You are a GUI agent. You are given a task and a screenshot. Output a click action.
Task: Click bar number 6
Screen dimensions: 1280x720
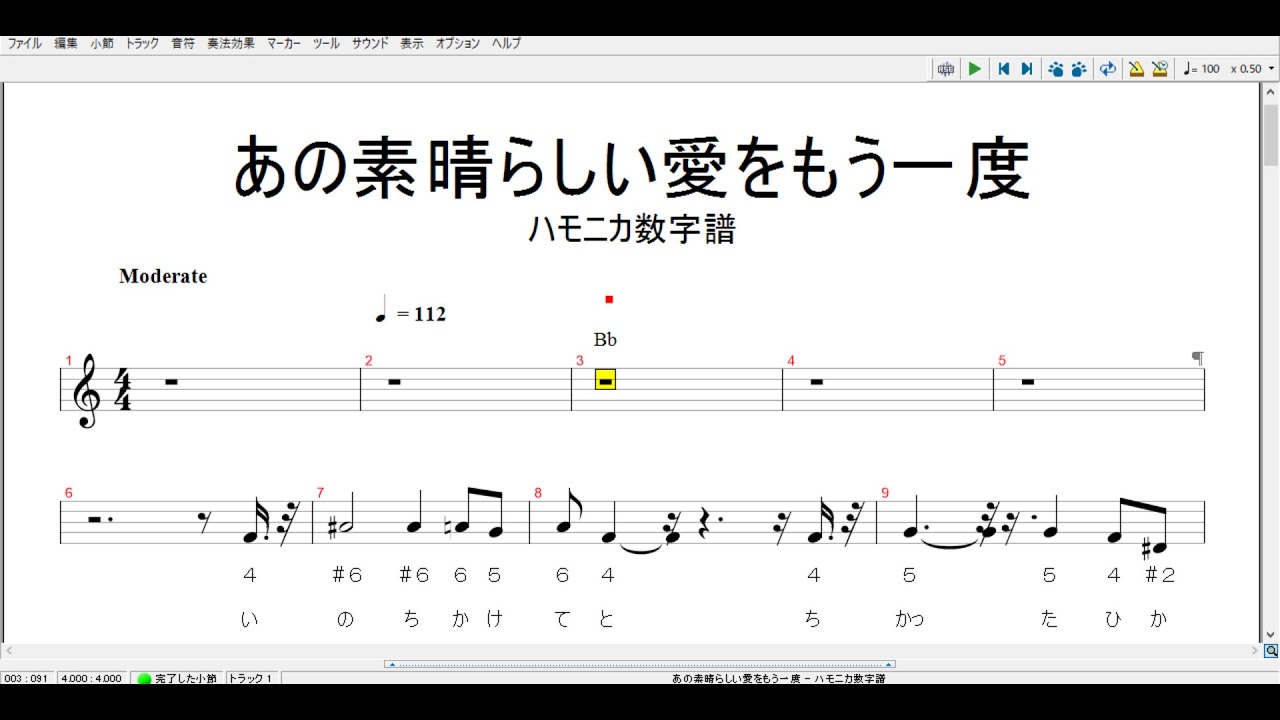69,493
